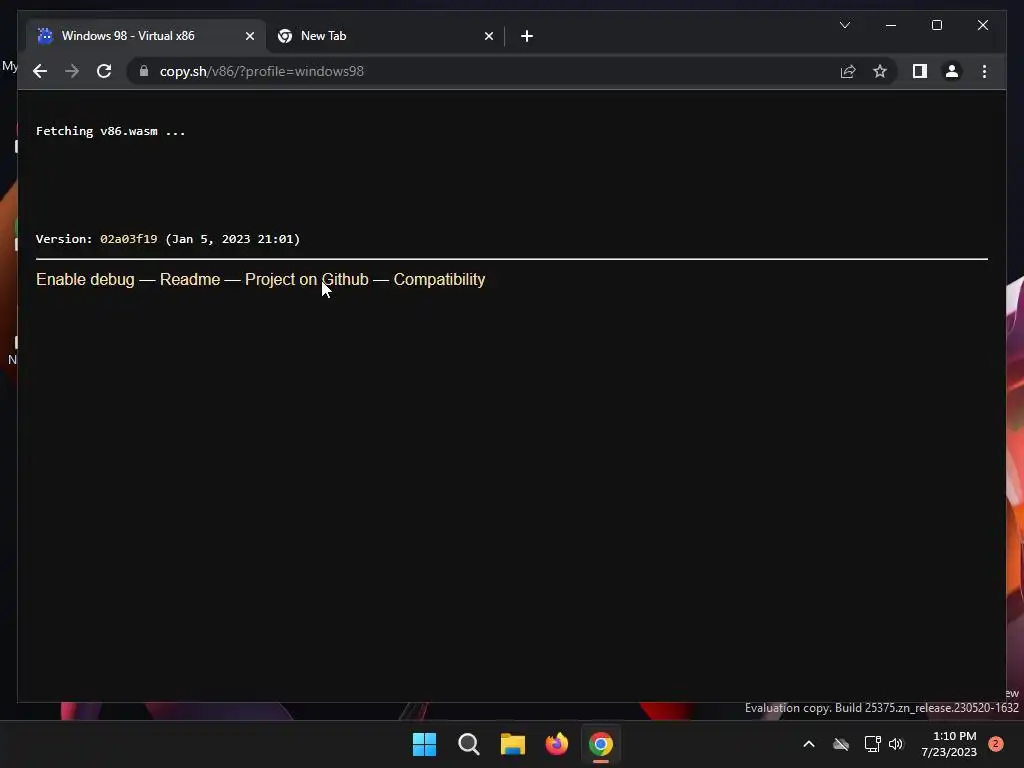Open the notification badge showing 2
Viewport: 1024px width, 768px height.
[995, 743]
